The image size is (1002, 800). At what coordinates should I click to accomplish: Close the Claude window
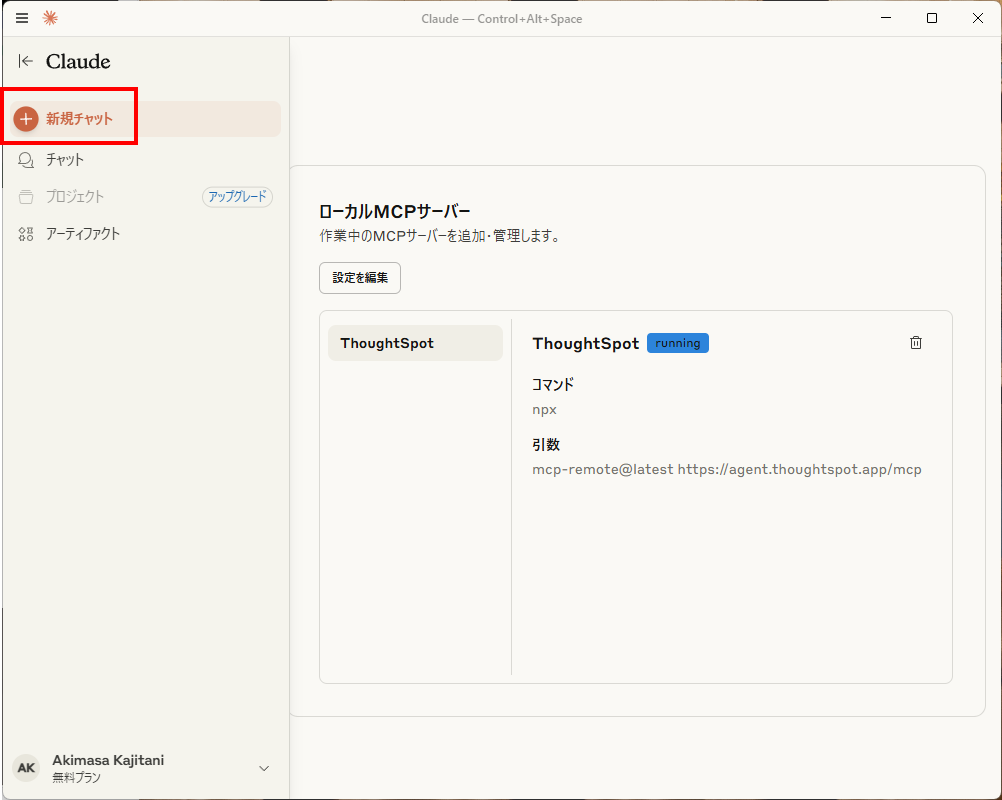tap(978, 18)
